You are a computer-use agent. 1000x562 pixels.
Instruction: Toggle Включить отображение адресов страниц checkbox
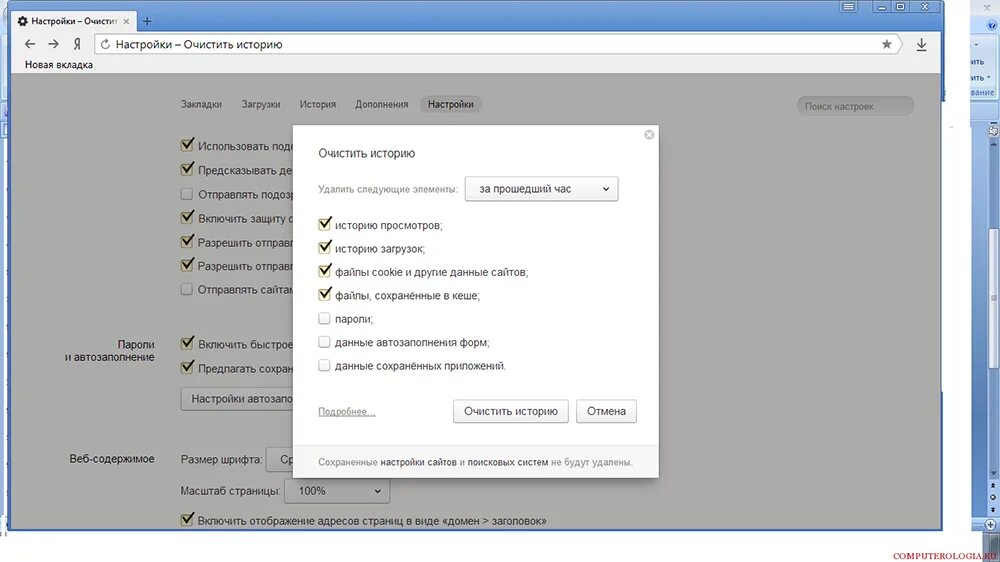tap(187, 519)
